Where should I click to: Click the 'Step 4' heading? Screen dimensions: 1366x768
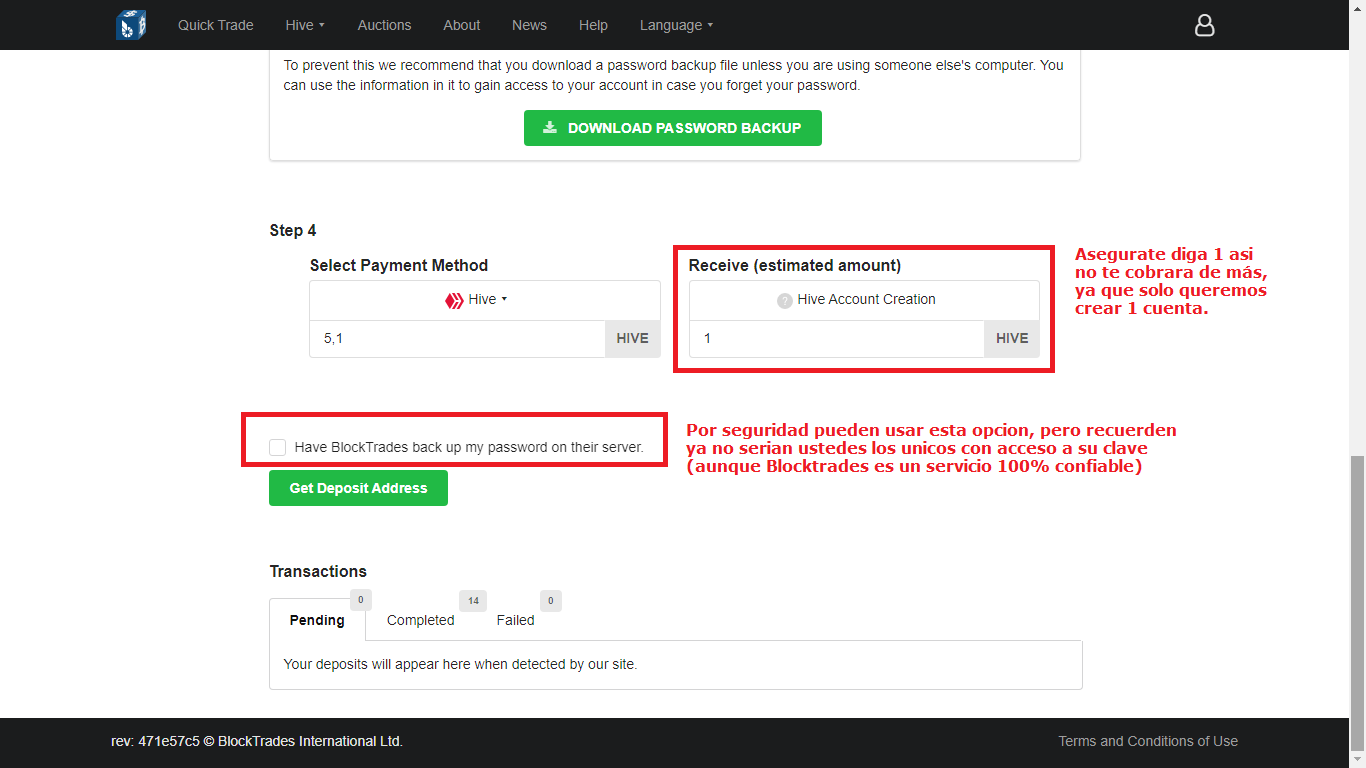293,230
